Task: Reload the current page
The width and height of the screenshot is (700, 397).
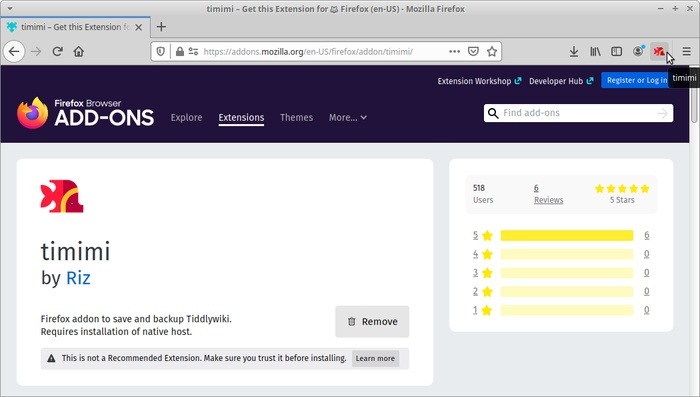Action: 57,52
